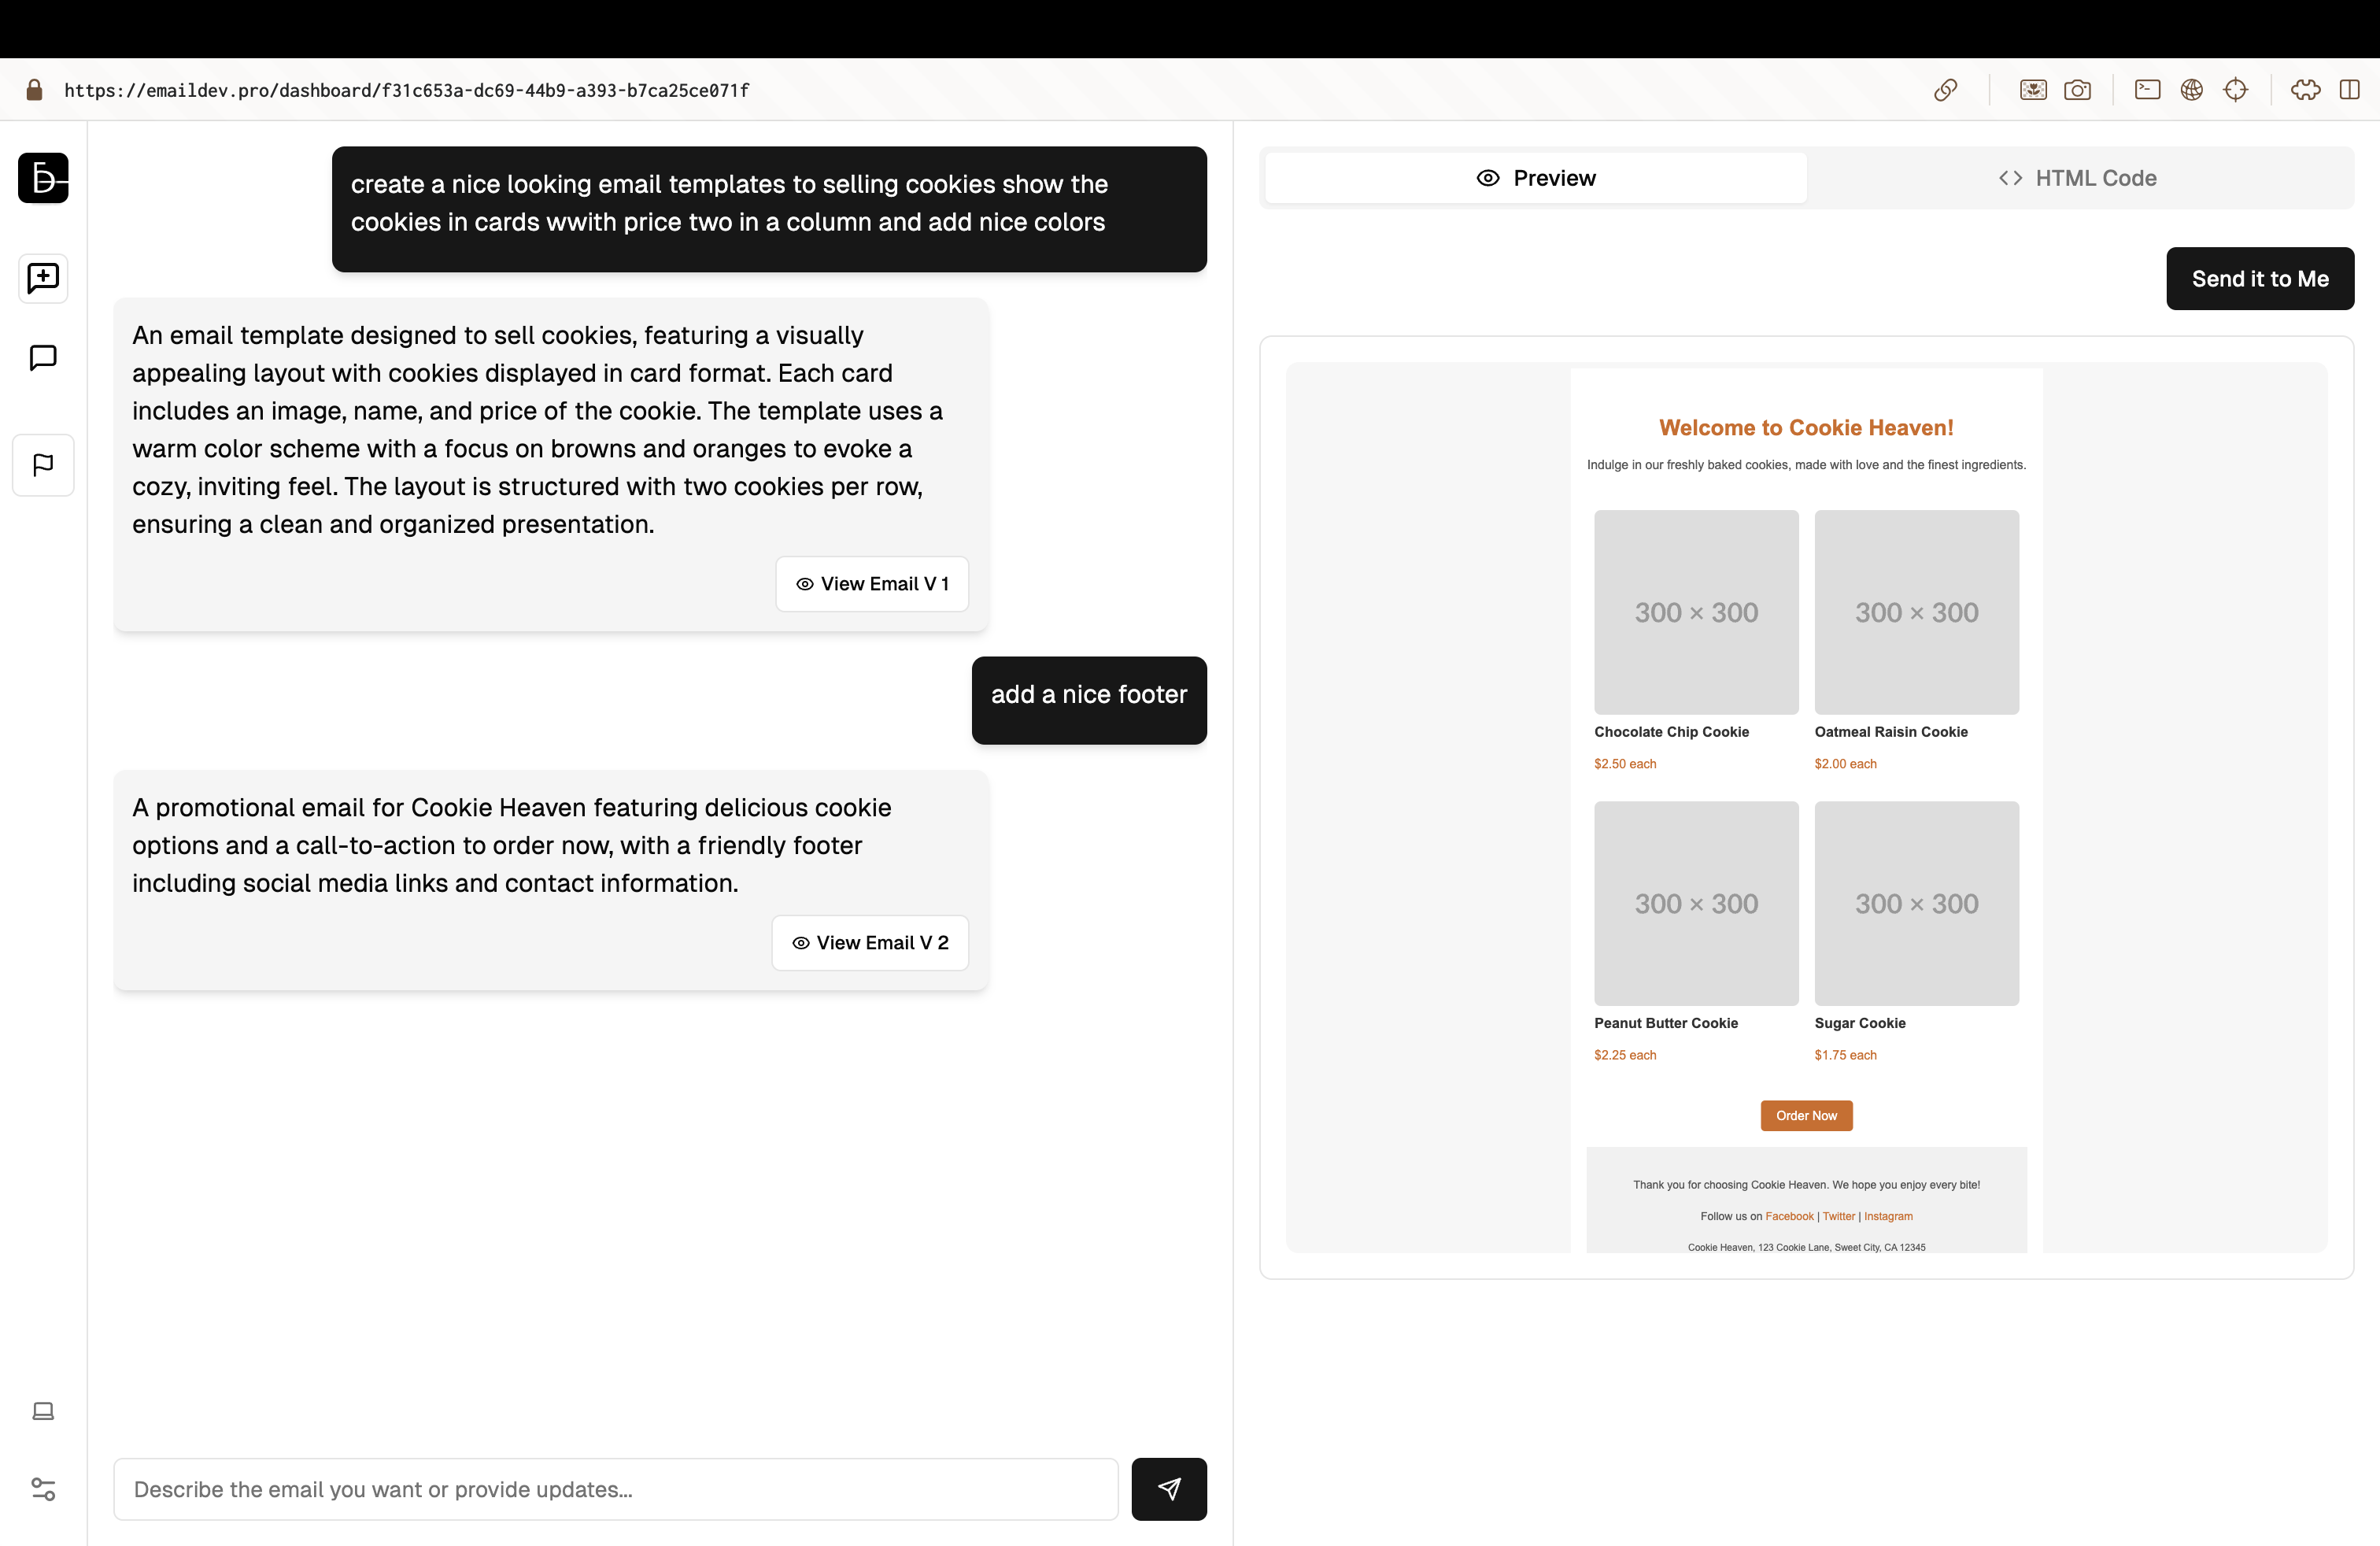The width and height of the screenshot is (2380, 1546).
Task: Click the laptop icon in sidebar
Action: pyautogui.click(x=43, y=1411)
